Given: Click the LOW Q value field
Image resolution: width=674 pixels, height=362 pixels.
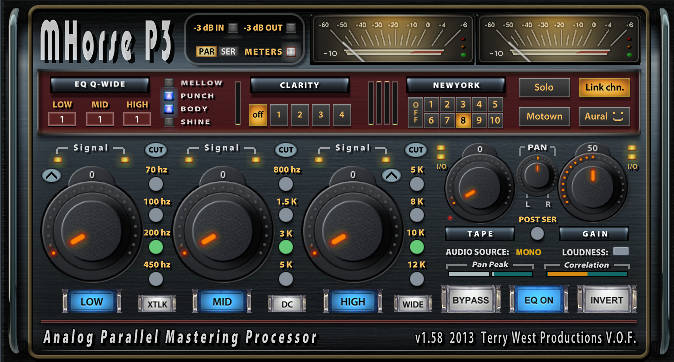Looking at the screenshot, I should (x=62, y=119).
